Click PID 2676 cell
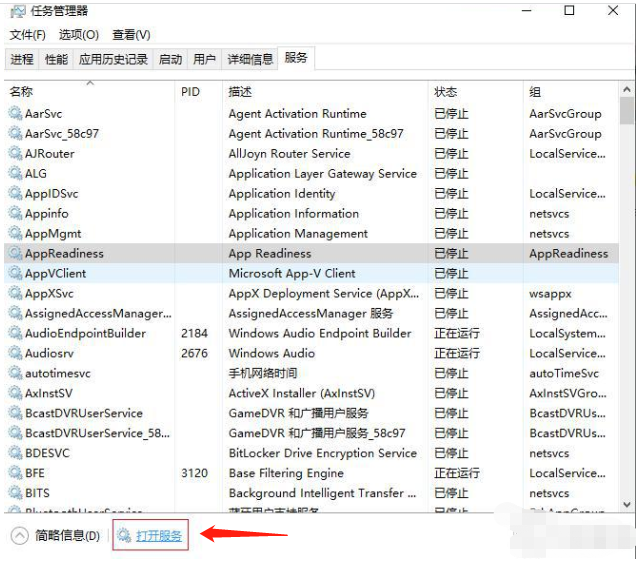 click(194, 353)
